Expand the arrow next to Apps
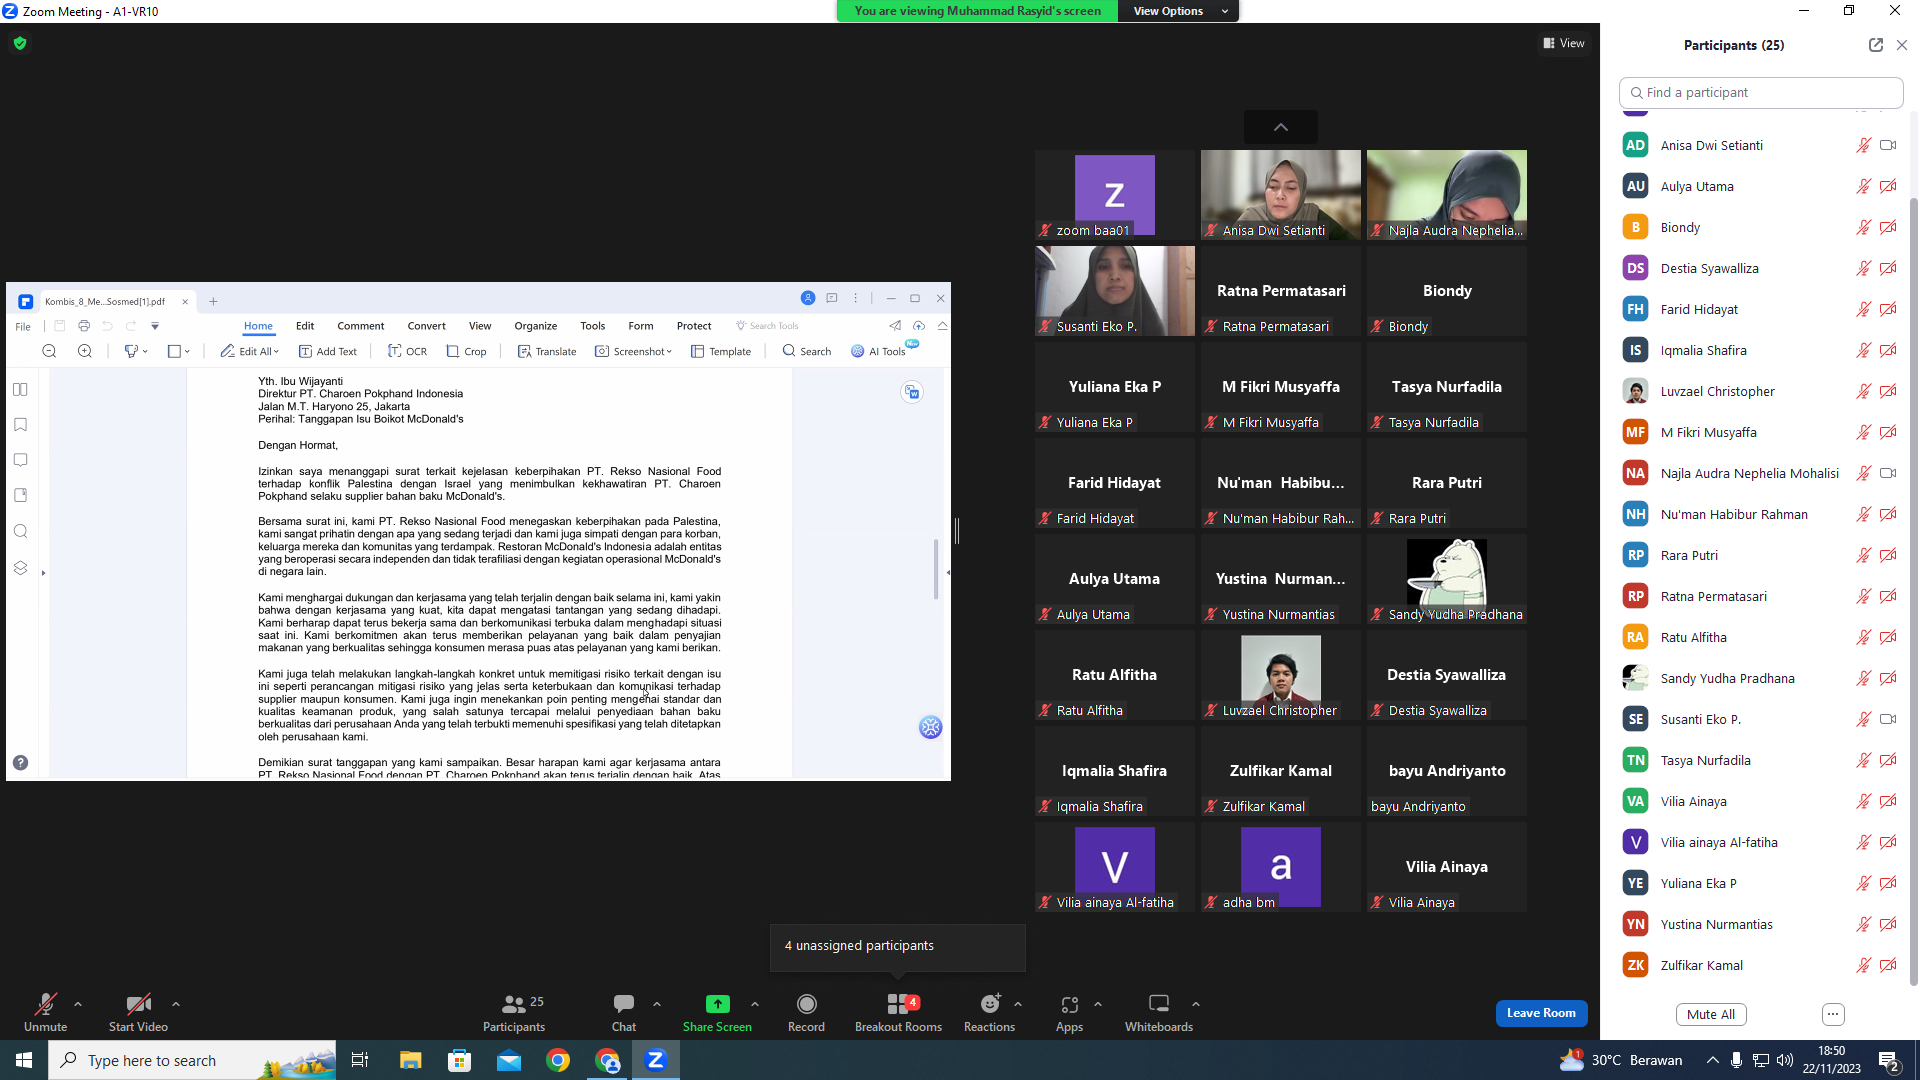Viewport: 1920px width, 1080px height. pyautogui.click(x=1098, y=1004)
